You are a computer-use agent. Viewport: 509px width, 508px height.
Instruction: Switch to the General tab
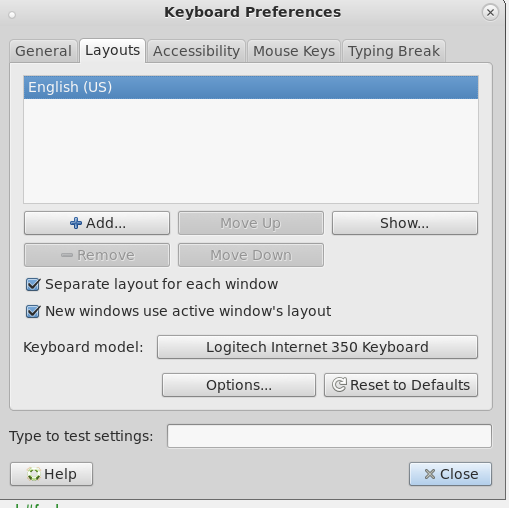click(44, 51)
